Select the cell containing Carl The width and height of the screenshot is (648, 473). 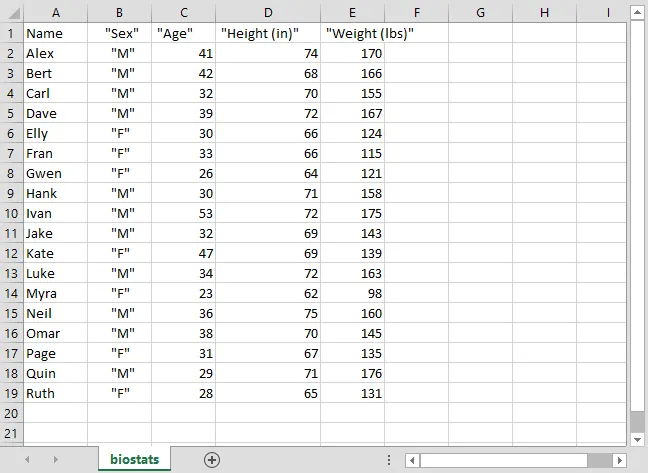click(x=55, y=93)
